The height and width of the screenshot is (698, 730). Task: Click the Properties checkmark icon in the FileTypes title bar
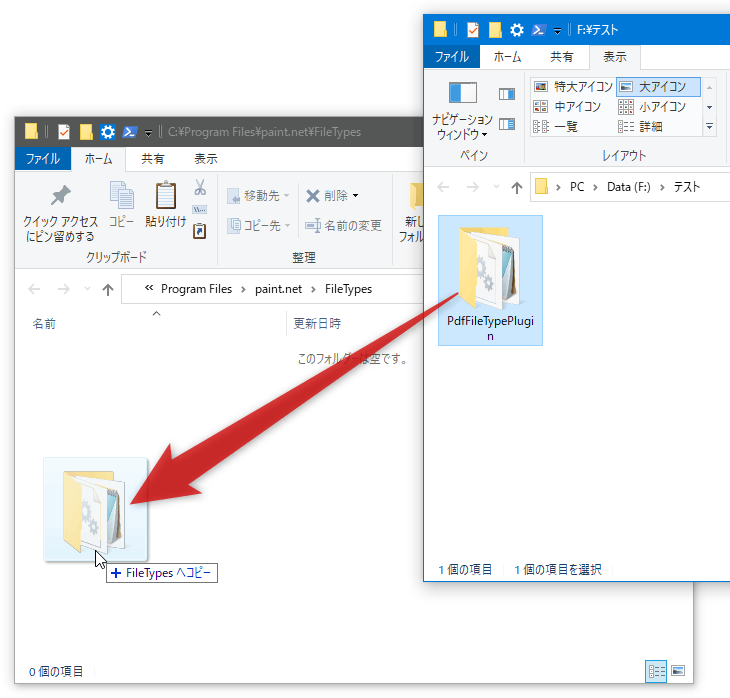pos(64,132)
